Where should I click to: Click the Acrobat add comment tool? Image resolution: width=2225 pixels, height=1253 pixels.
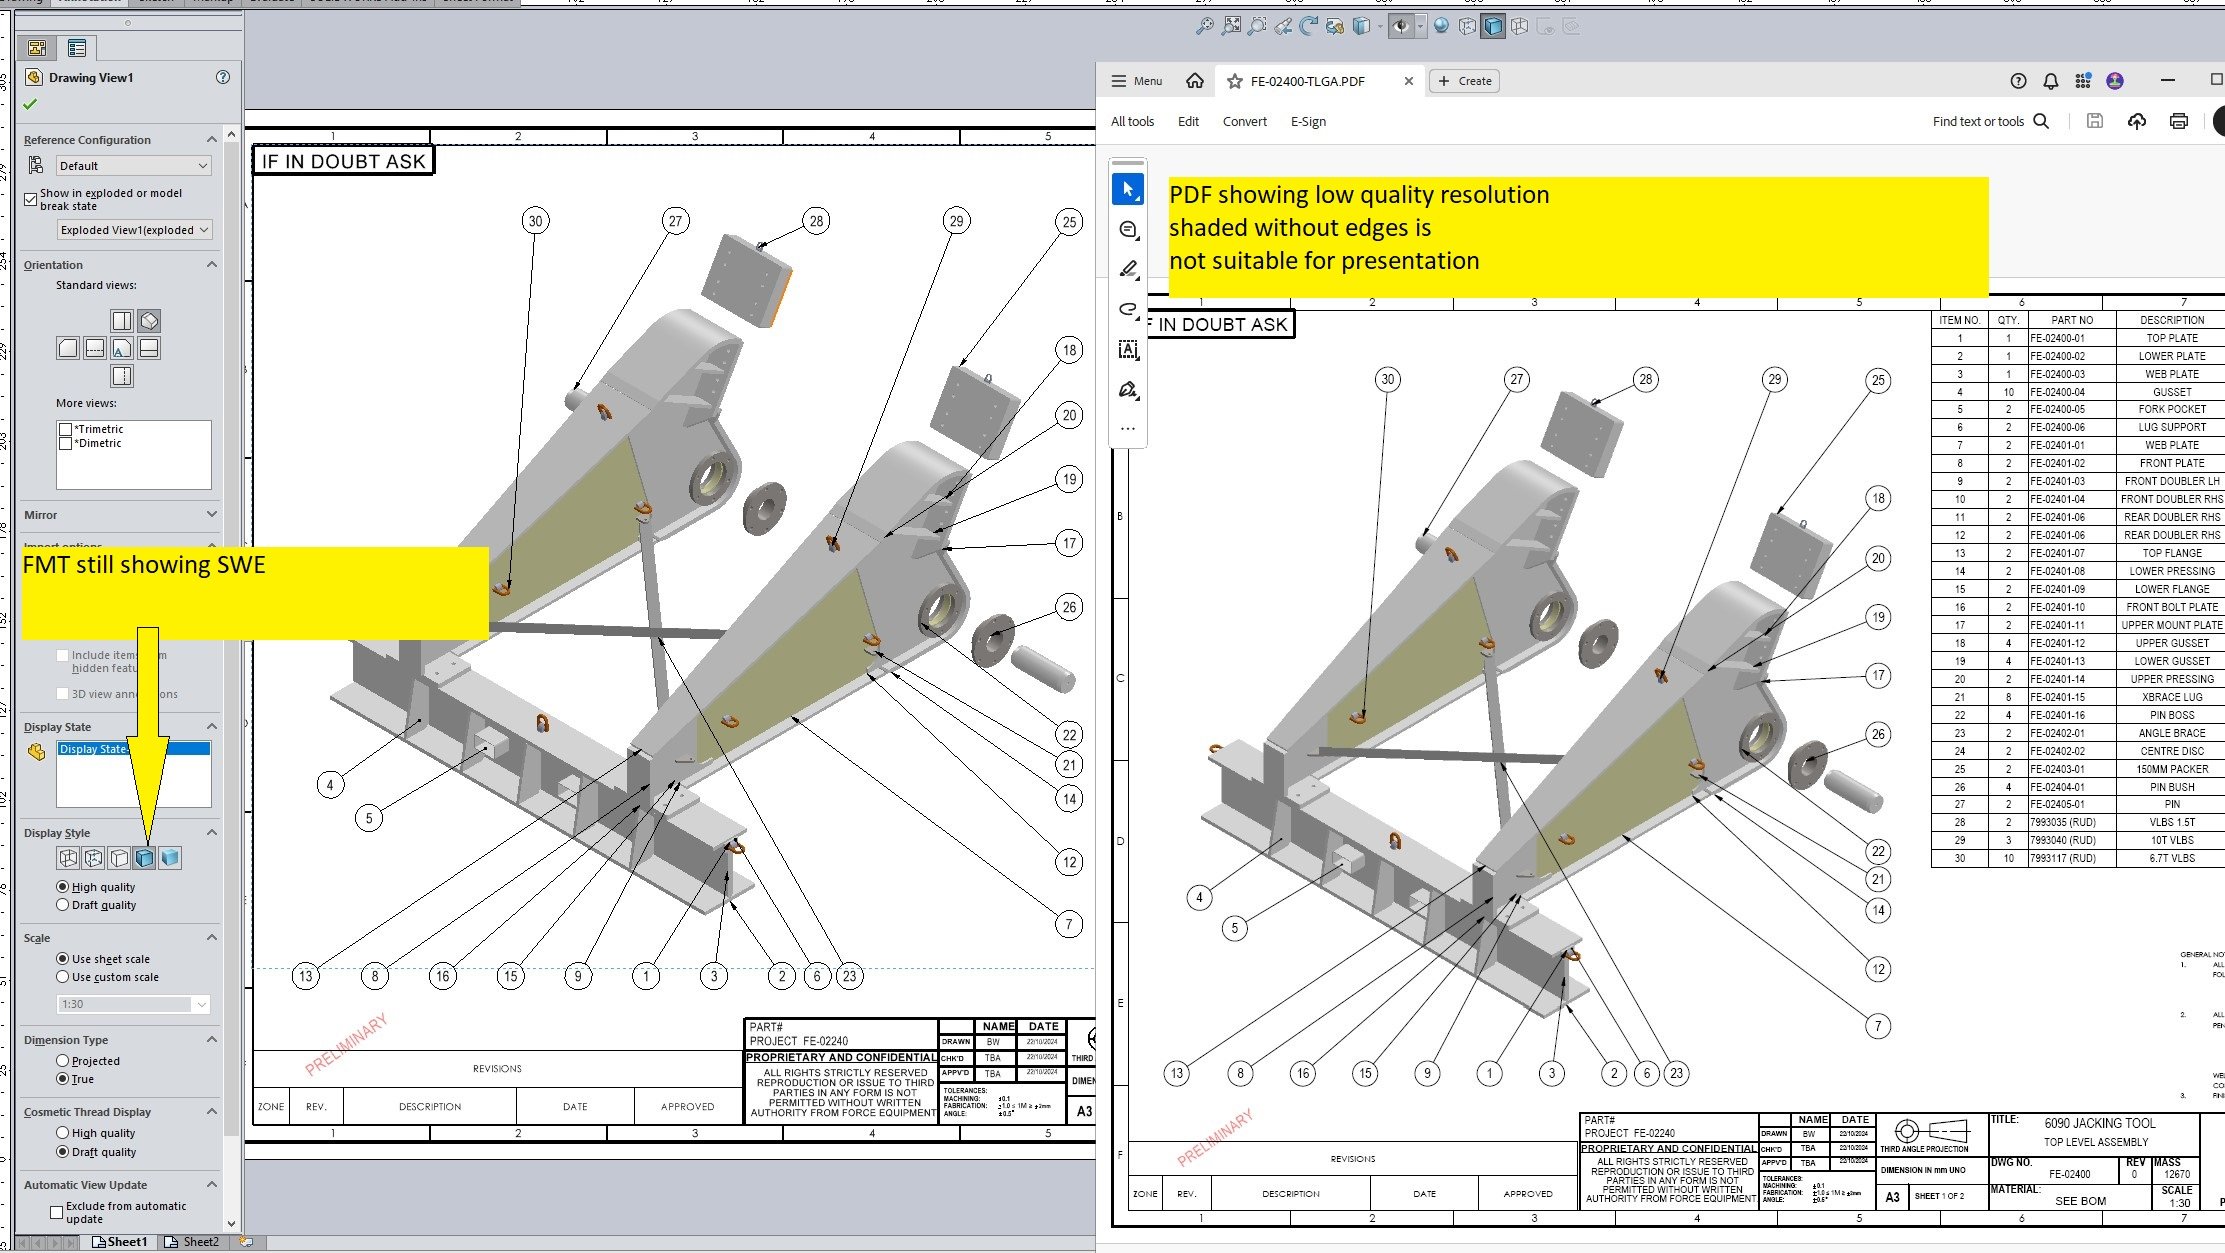pos(1128,230)
